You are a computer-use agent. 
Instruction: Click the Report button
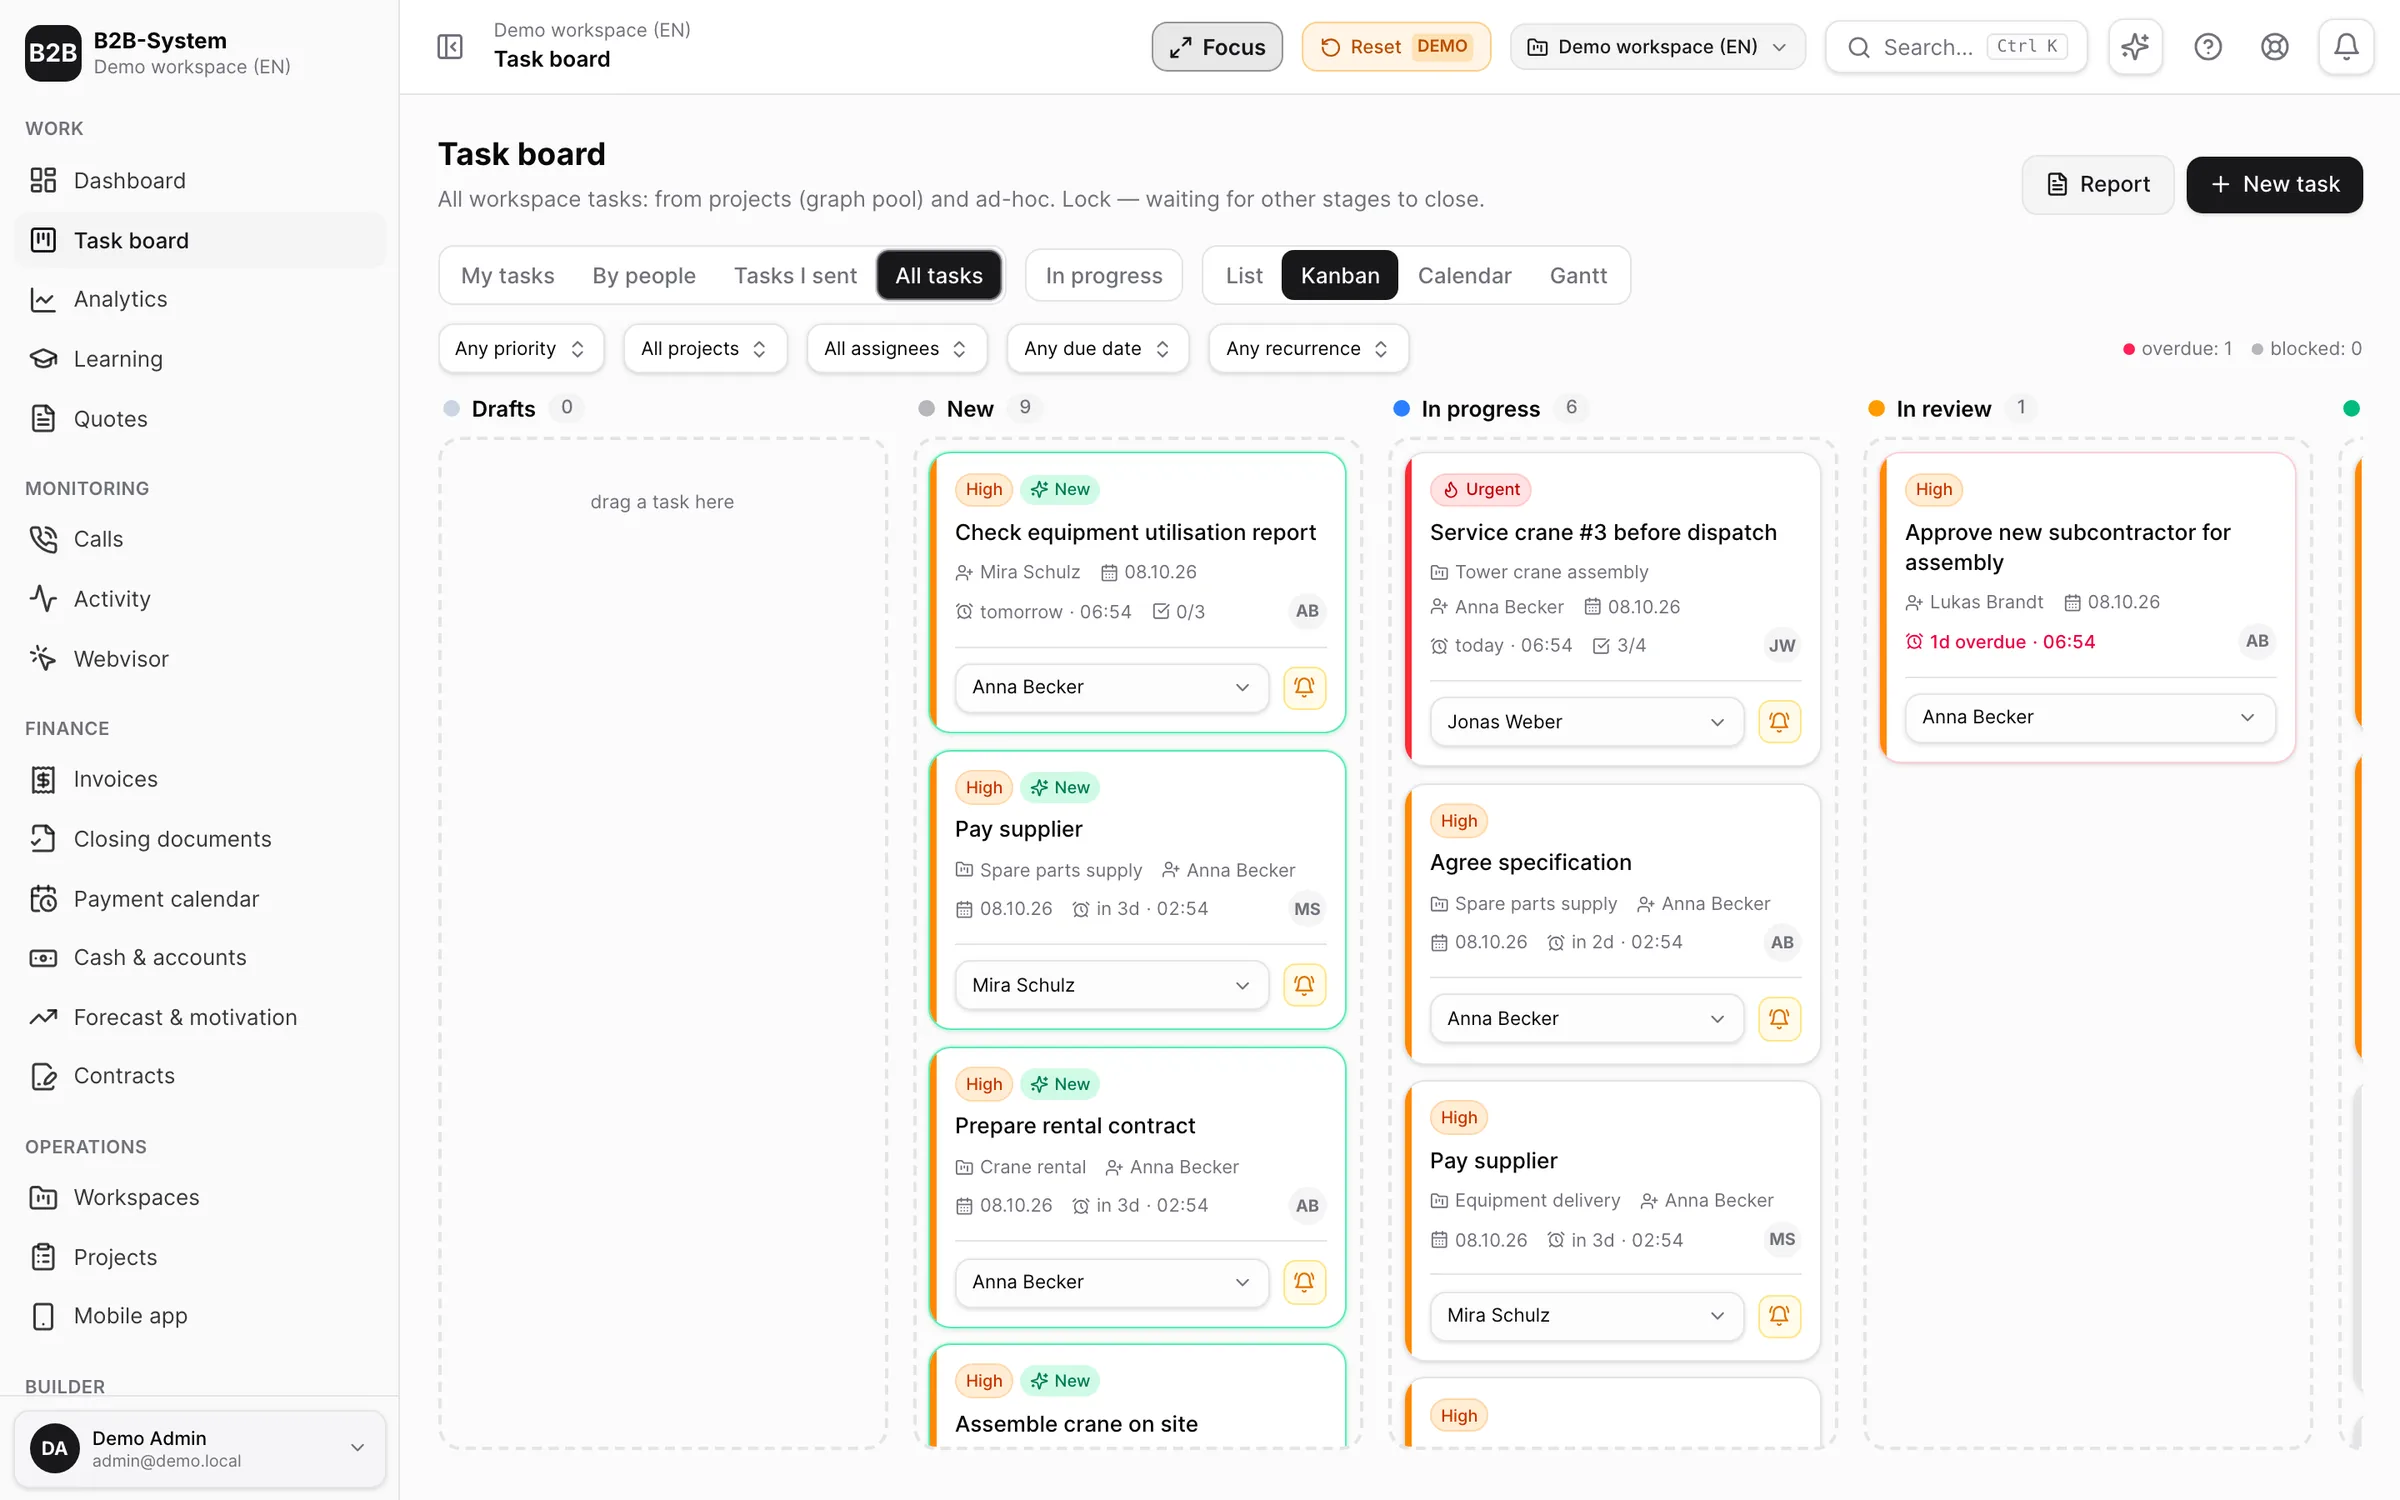[2098, 184]
